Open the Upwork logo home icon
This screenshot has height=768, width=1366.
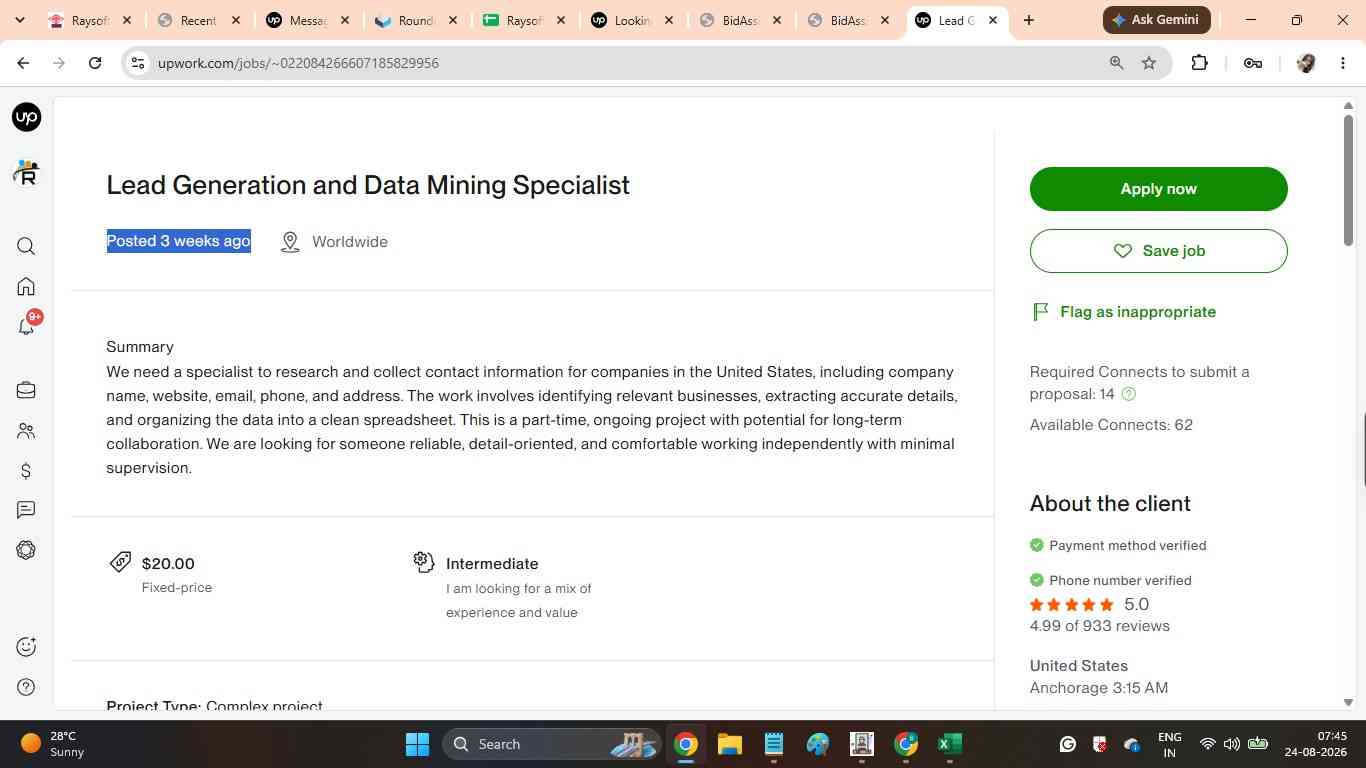(27, 117)
